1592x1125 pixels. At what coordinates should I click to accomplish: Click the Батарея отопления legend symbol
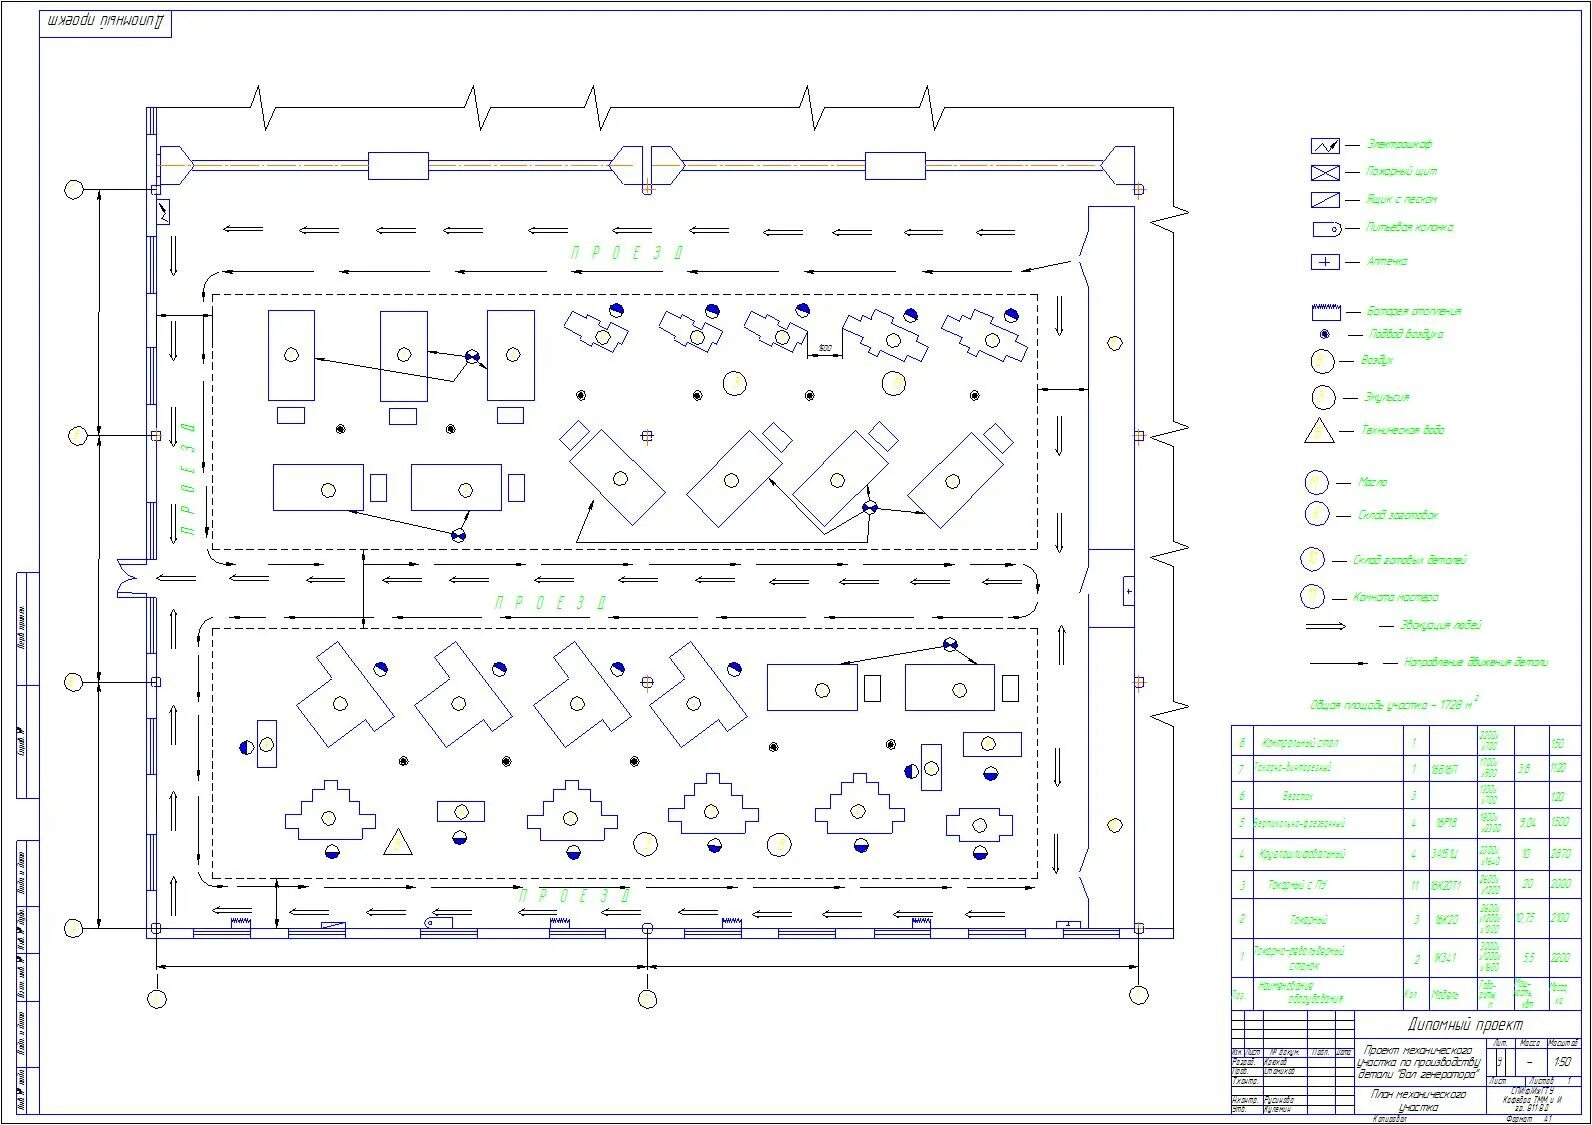1325,311
